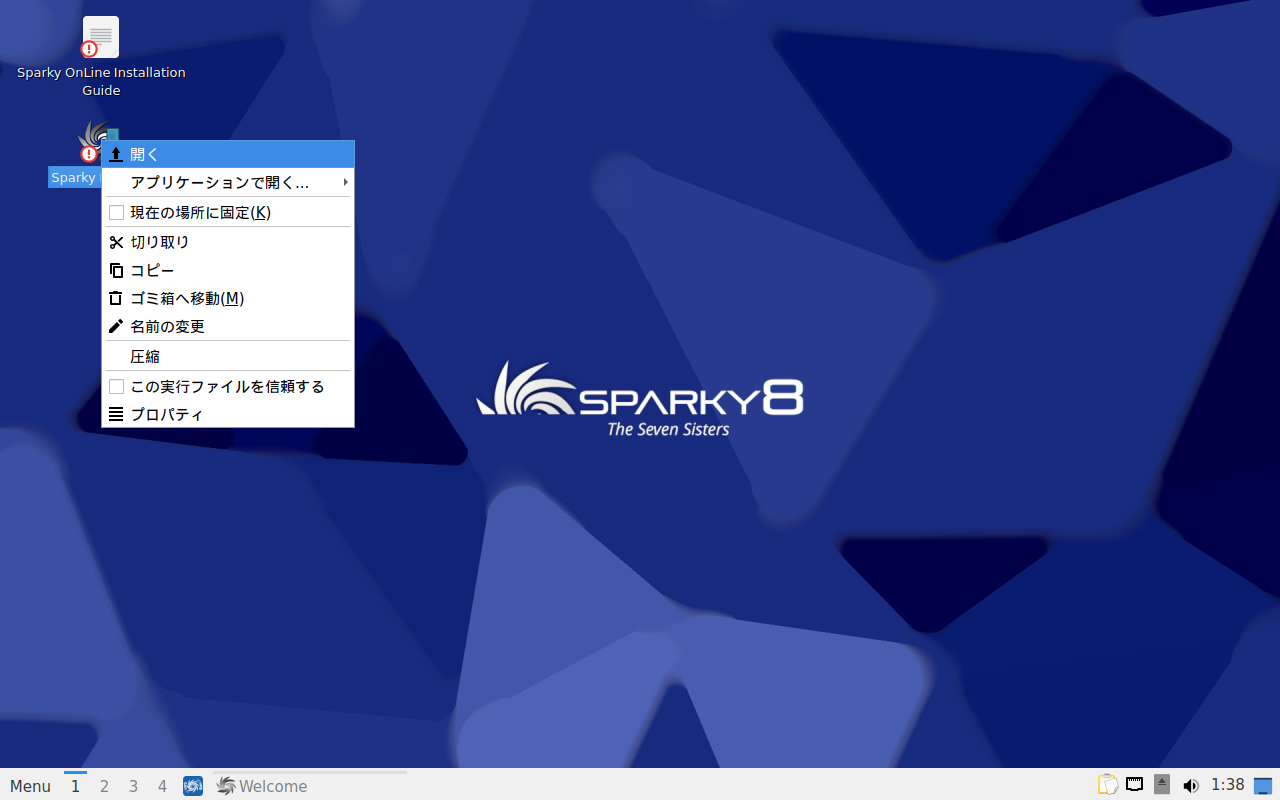Expand the アプリケーションで開く... submenu
Image resolution: width=1280 pixels, height=800 pixels.
228,183
